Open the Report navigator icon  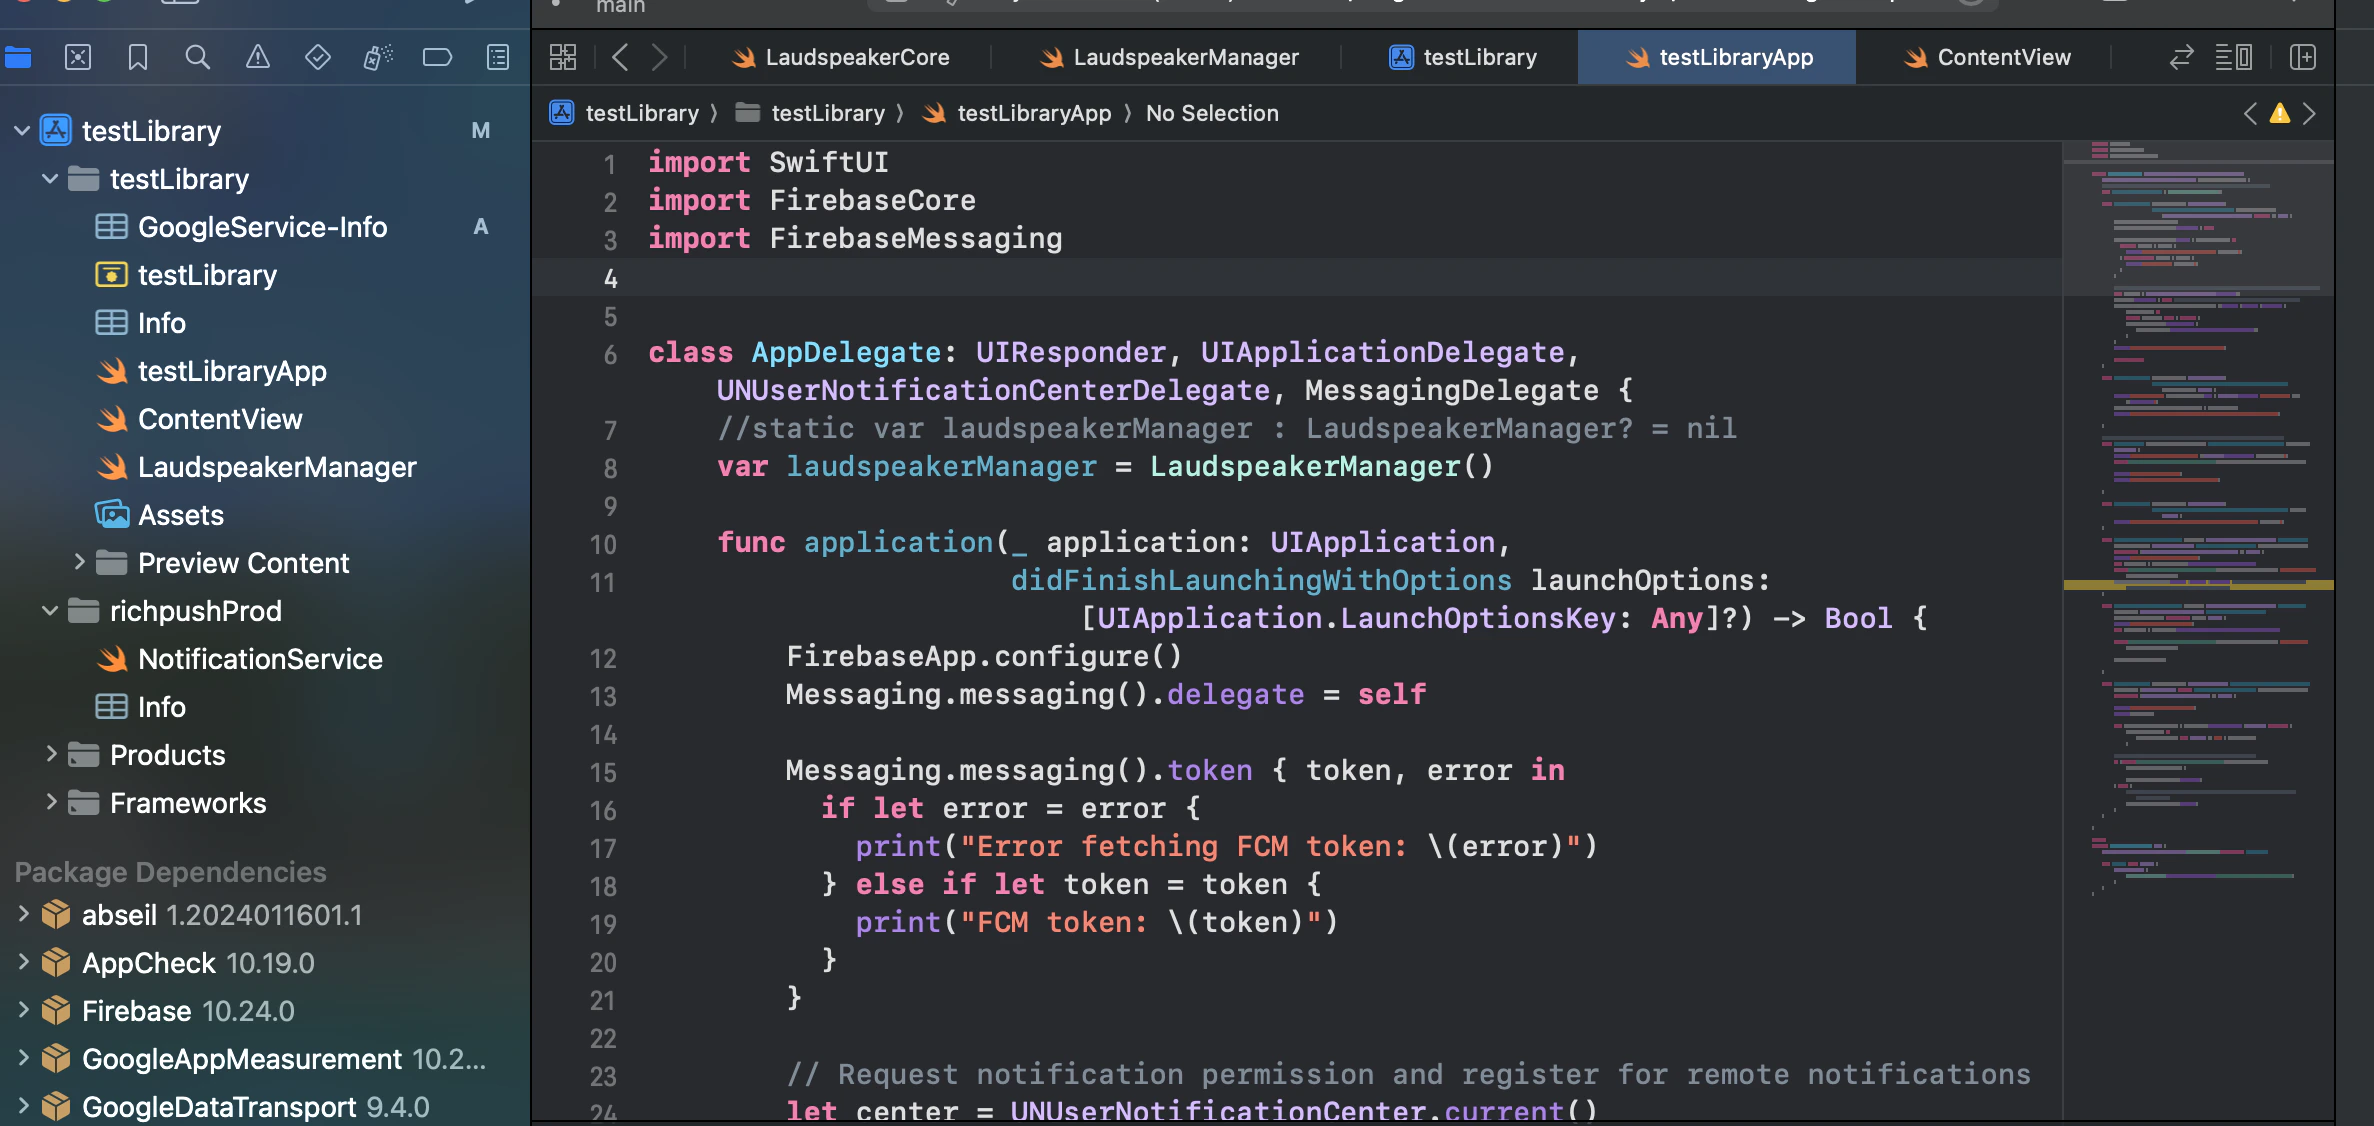pyautogui.click(x=497, y=57)
